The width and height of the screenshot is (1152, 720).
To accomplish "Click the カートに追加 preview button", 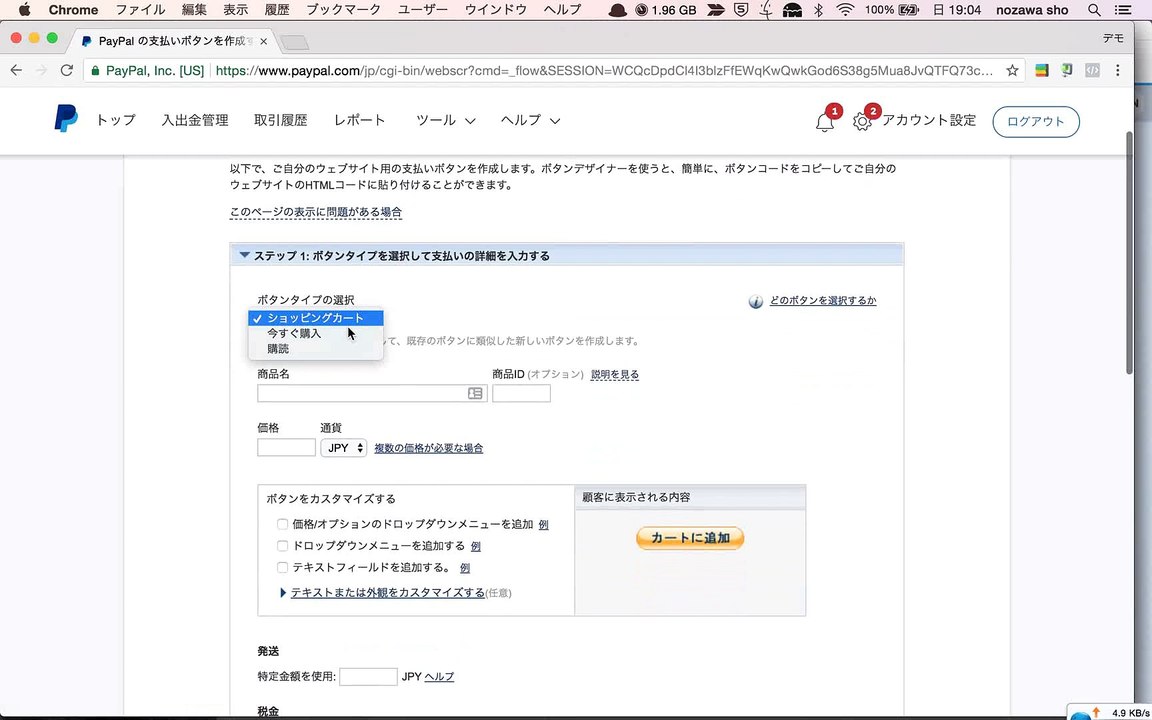I will pyautogui.click(x=690, y=538).
